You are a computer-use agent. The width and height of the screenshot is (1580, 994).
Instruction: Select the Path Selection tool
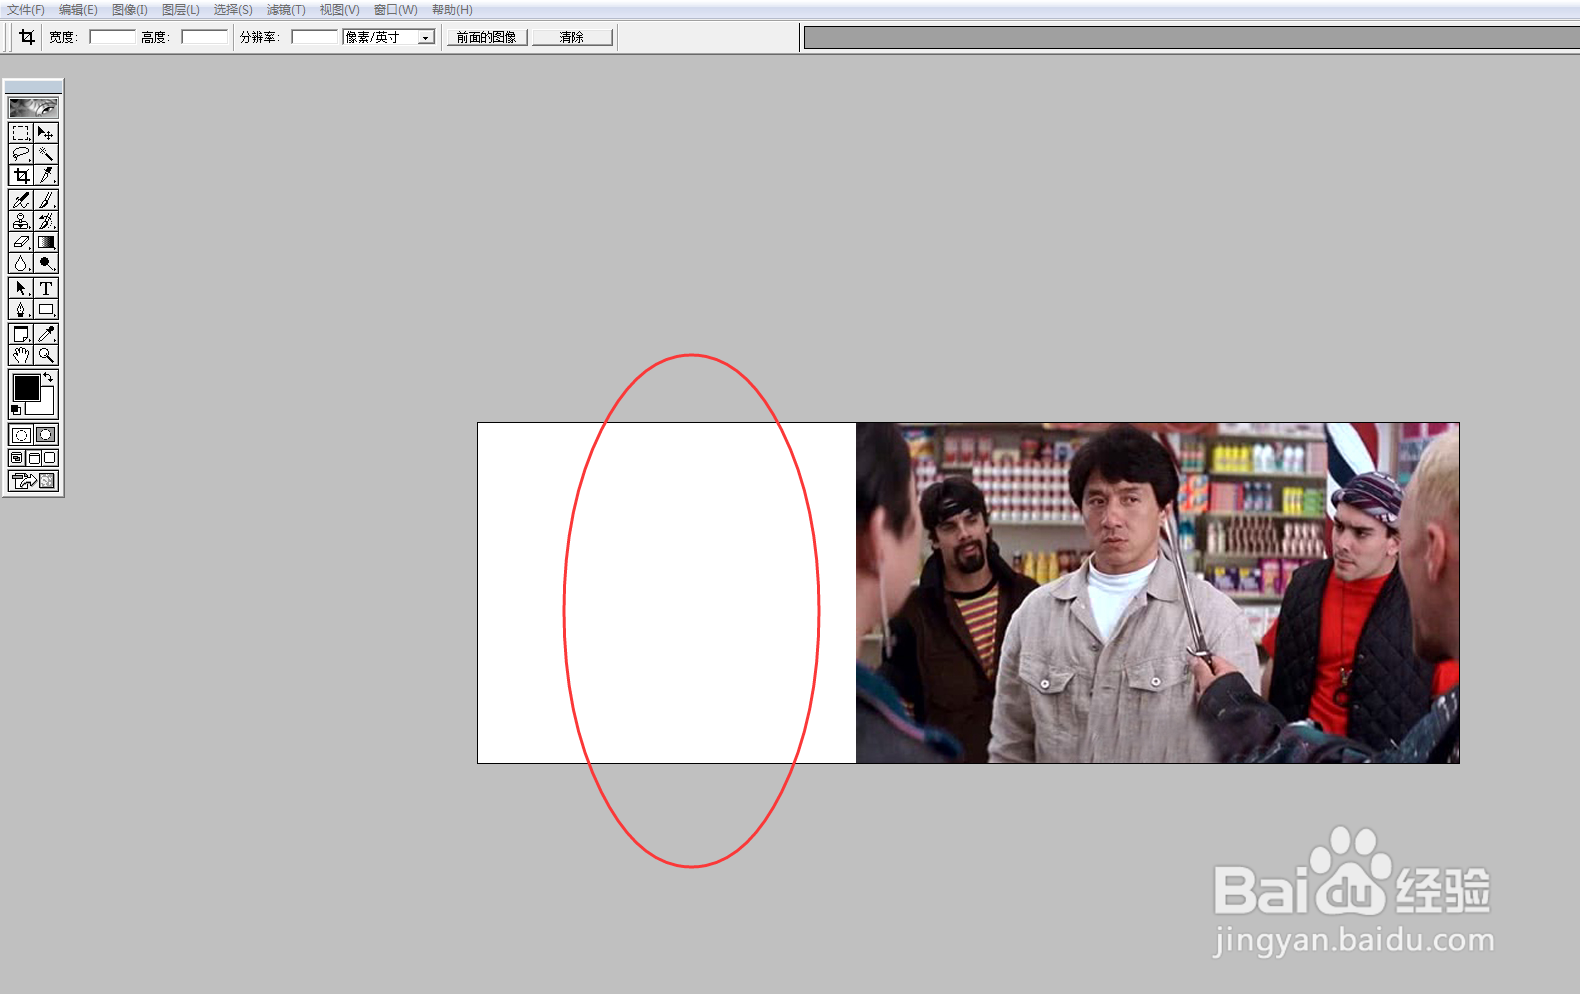click(21, 288)
